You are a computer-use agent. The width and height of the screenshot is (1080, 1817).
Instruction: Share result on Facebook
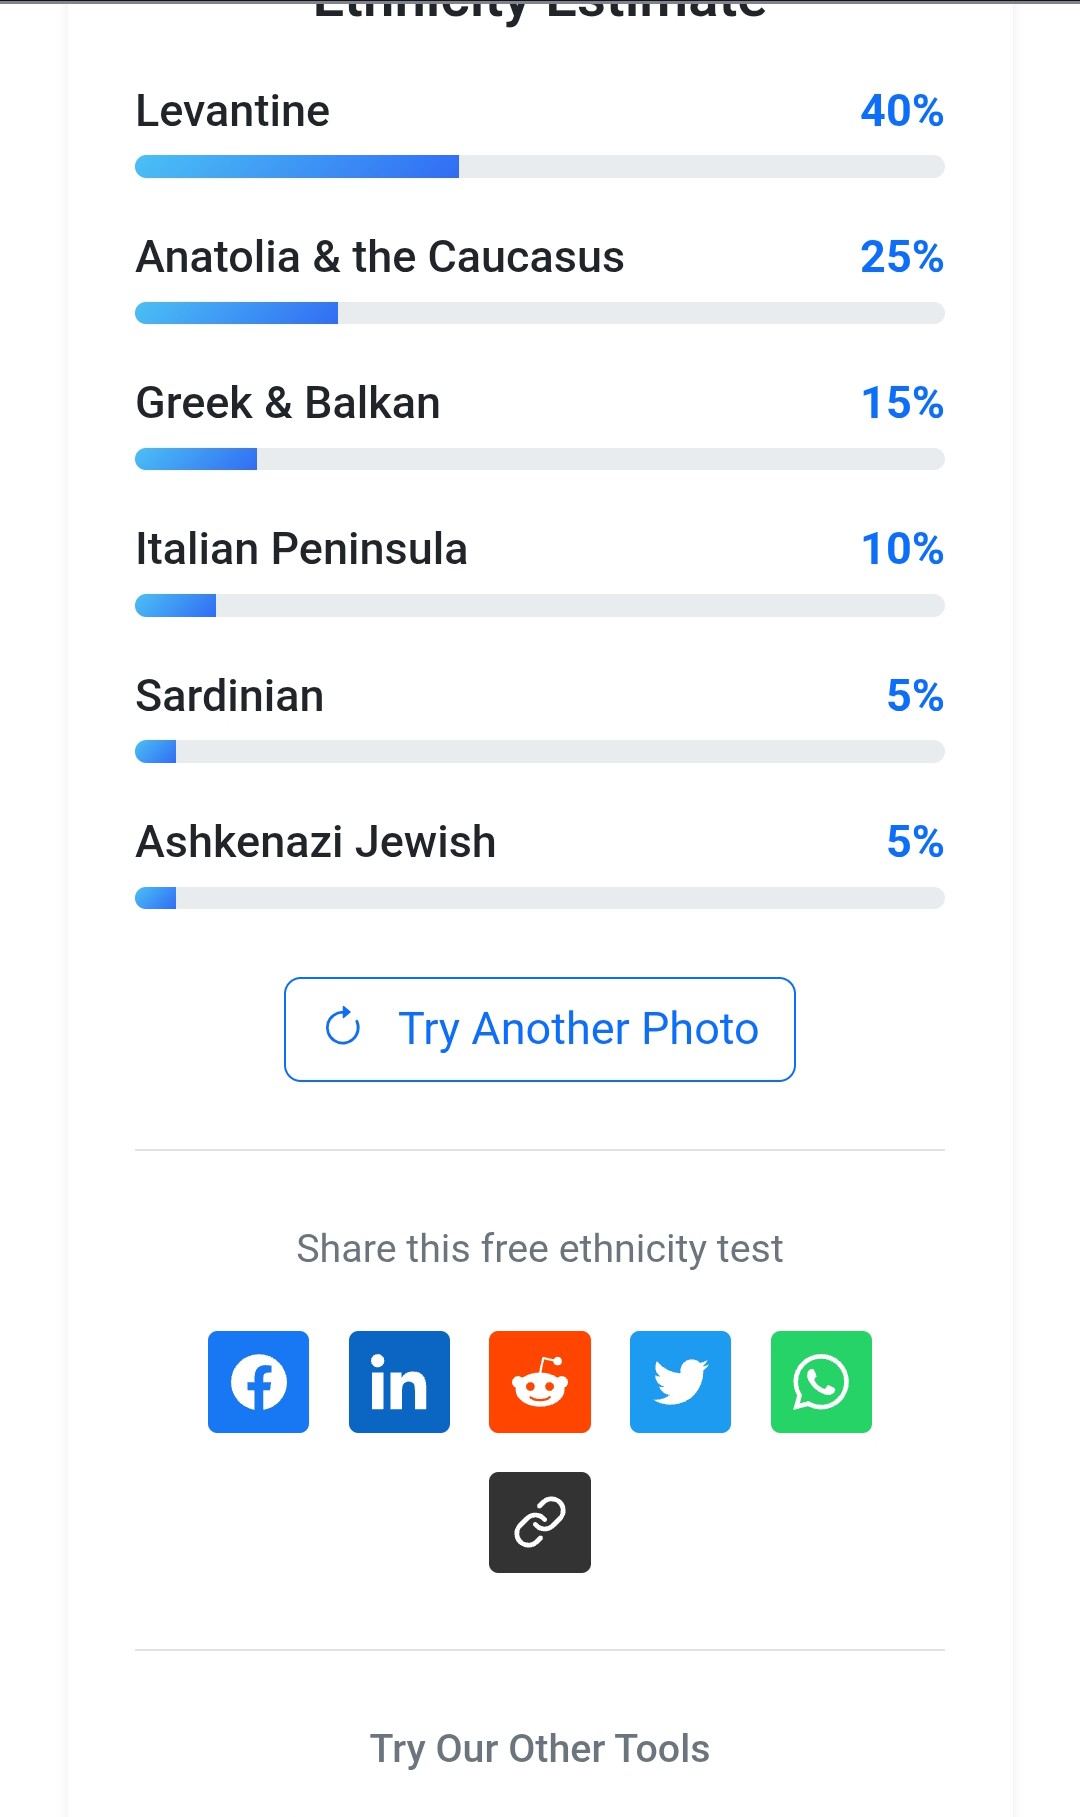point(258,1381)
